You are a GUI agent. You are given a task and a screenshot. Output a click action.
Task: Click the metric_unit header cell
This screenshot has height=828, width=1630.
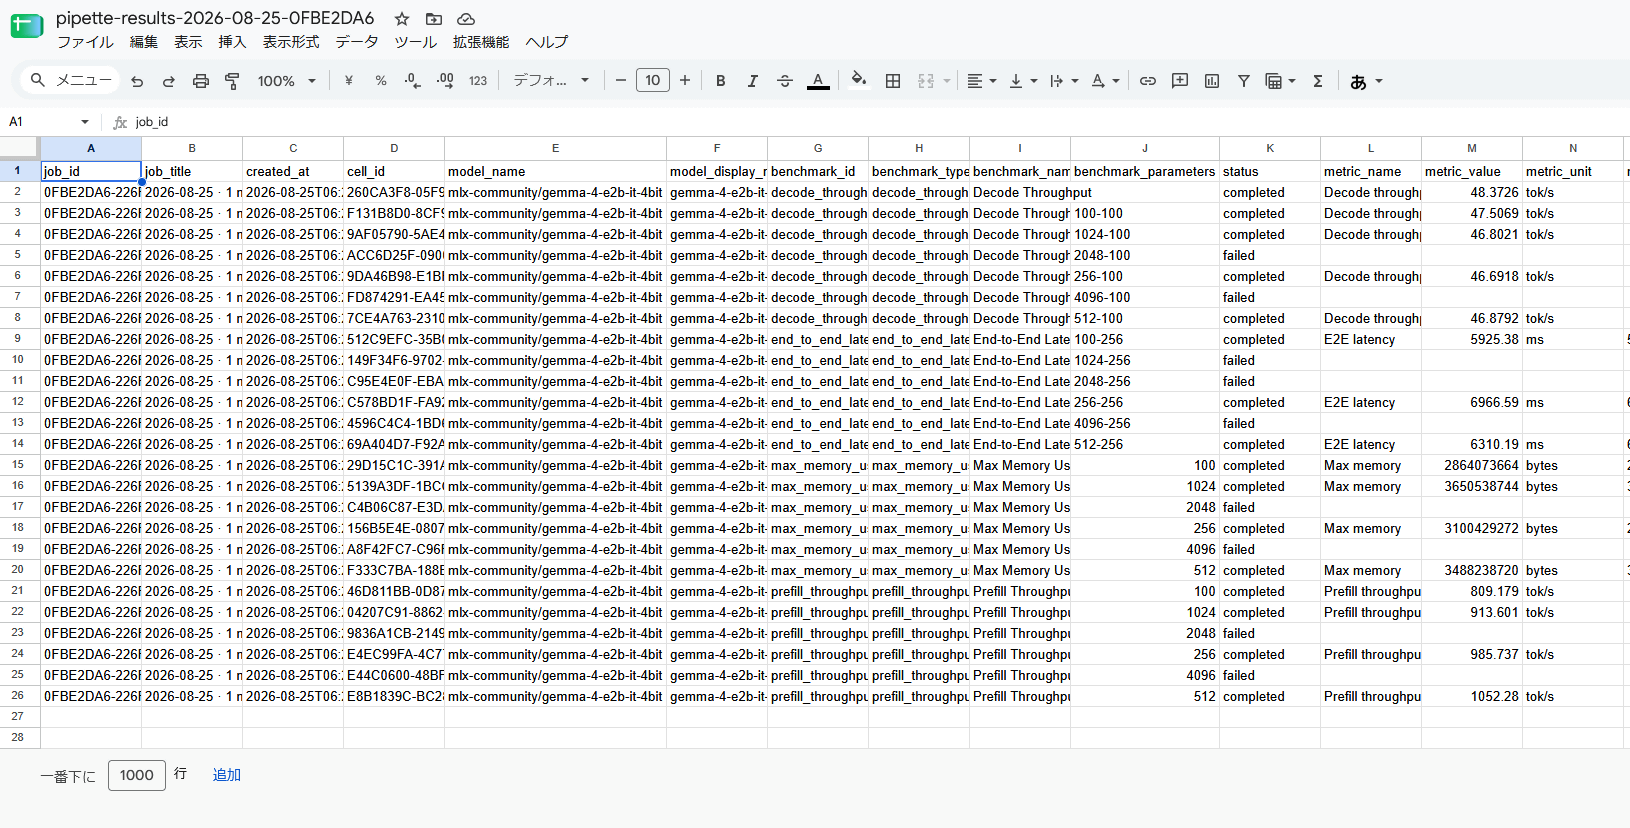[x=1572, y=171]
